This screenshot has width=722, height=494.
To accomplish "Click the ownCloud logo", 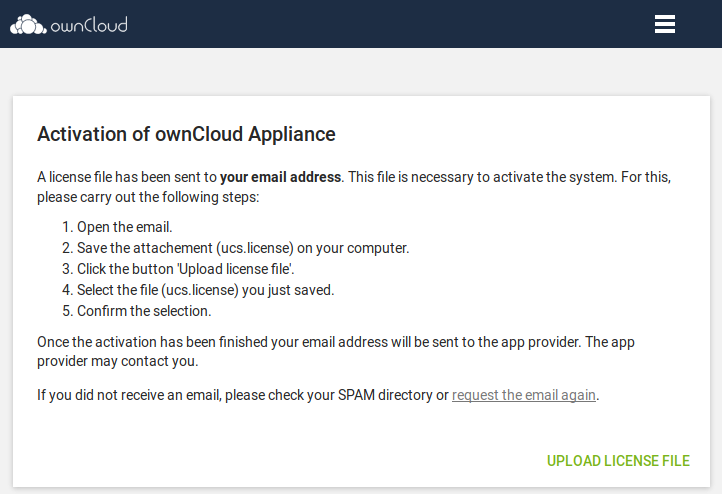I will (x=69, y=25).
